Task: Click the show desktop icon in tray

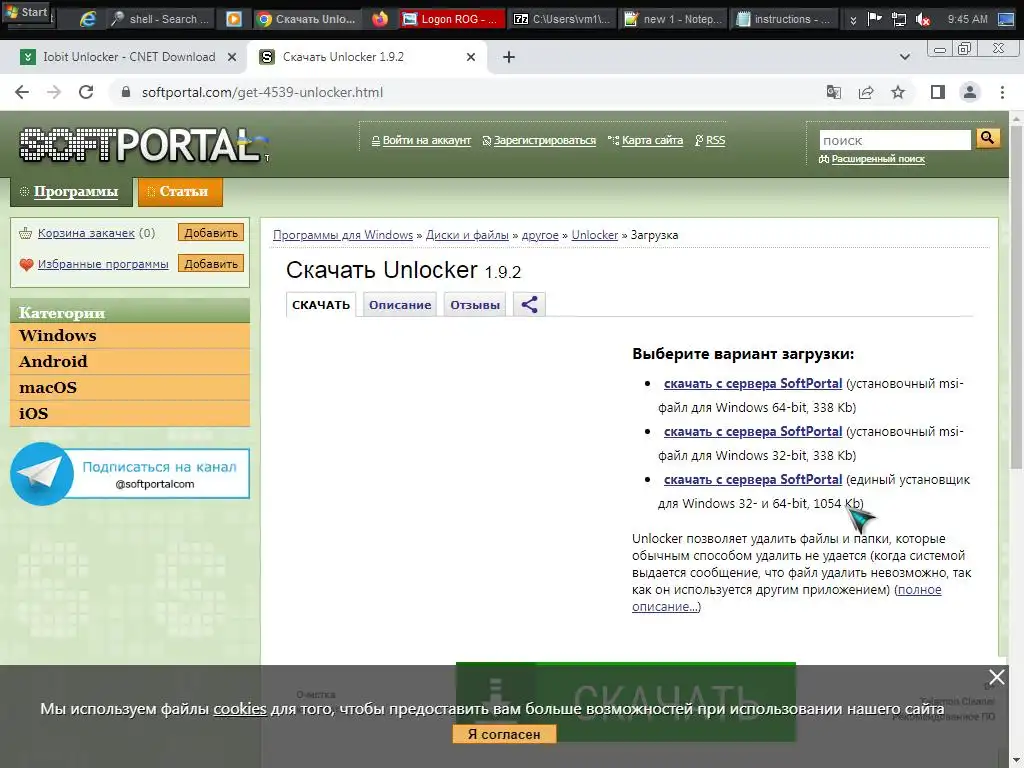Action: tap(1006, 19)
